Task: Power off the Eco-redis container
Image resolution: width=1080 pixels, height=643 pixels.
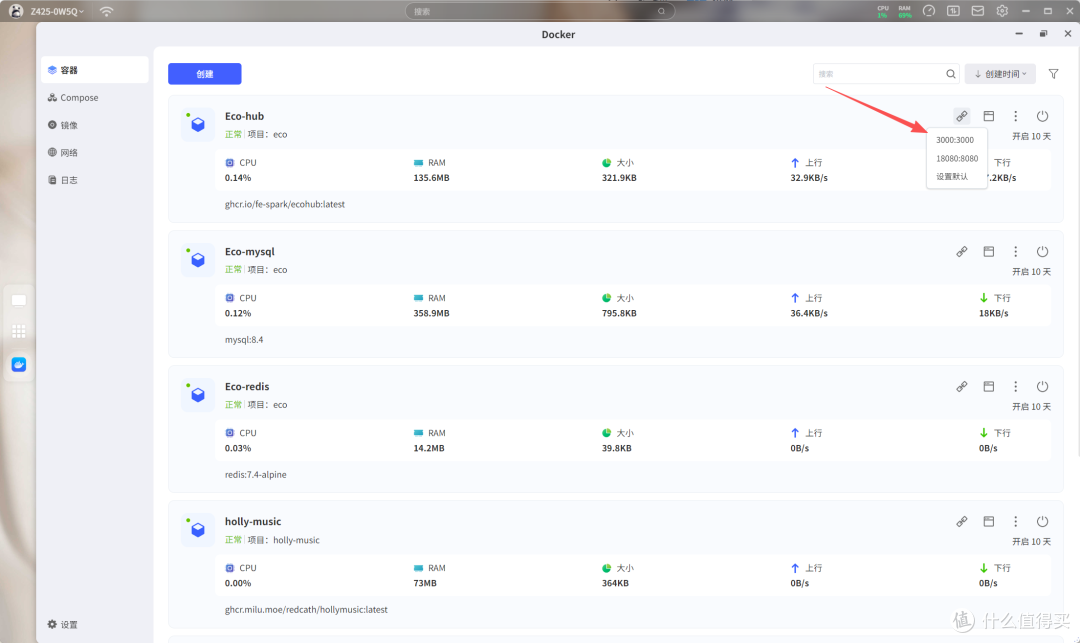Action: pos(1042,386)
